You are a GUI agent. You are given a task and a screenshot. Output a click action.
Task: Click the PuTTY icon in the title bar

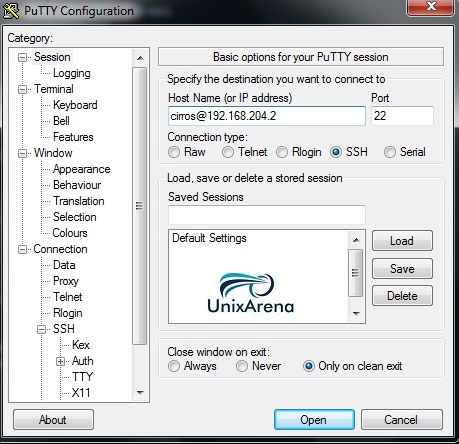pos(10,10)
